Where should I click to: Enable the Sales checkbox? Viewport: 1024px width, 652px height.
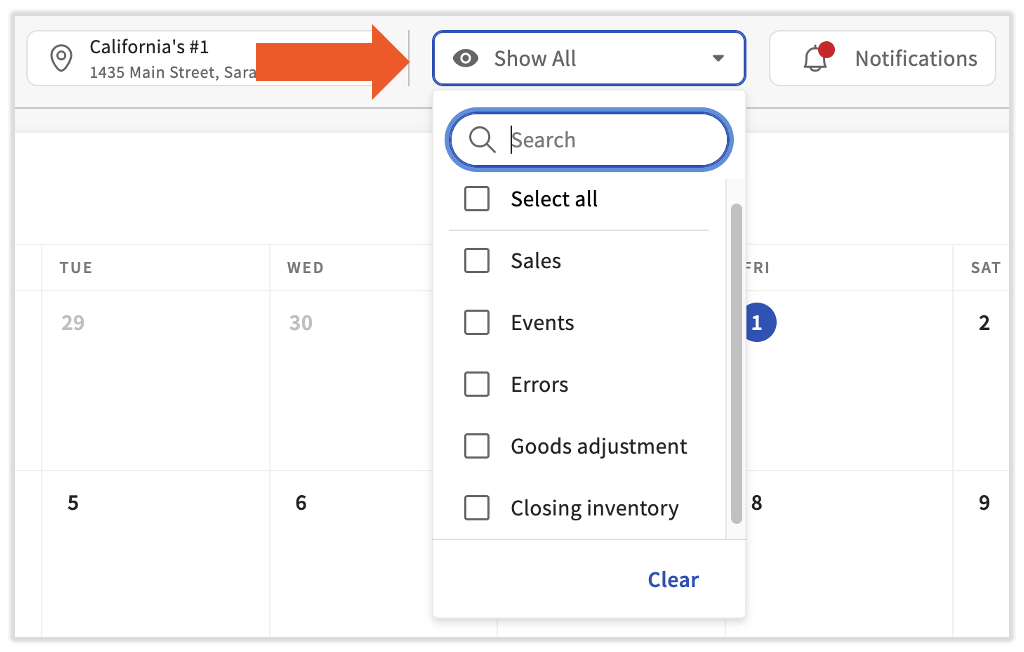pyautogui.click(x=477, y=261)
